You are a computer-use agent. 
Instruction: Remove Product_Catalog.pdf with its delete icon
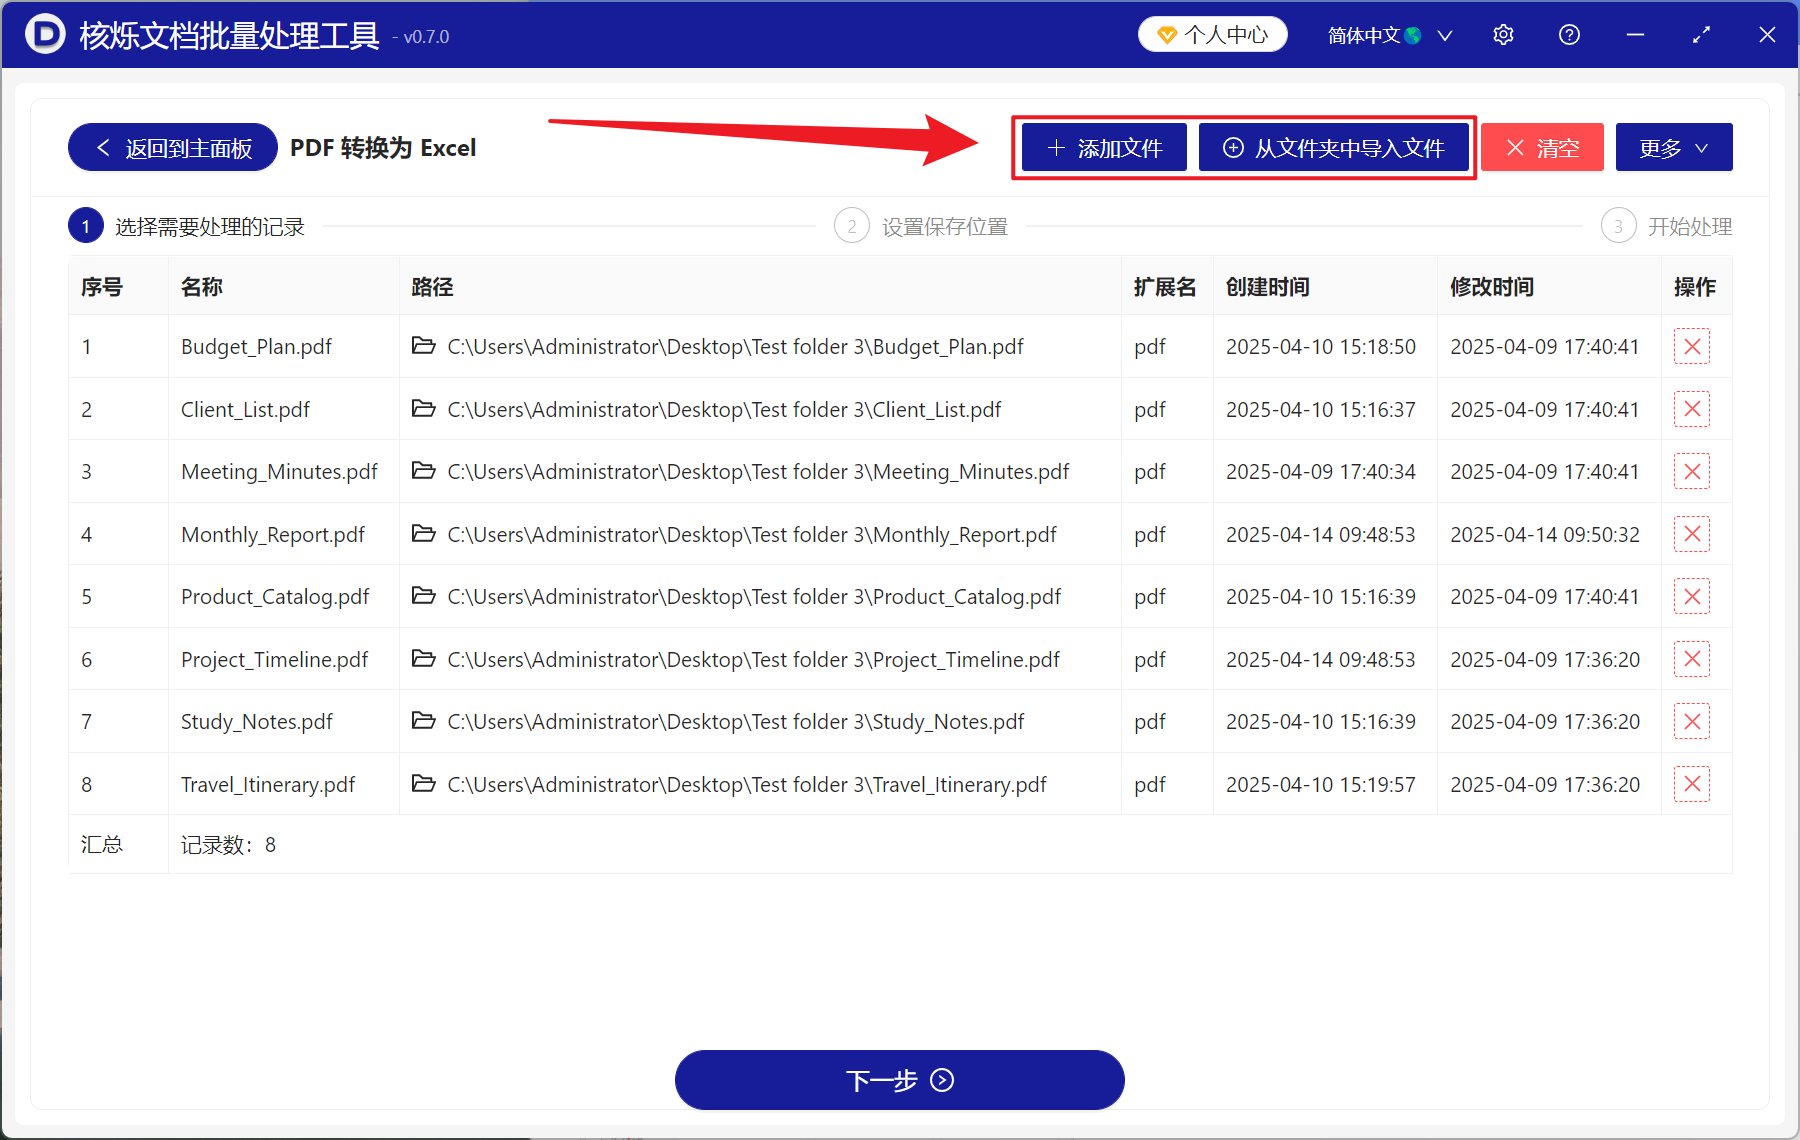coord(1692,597)
